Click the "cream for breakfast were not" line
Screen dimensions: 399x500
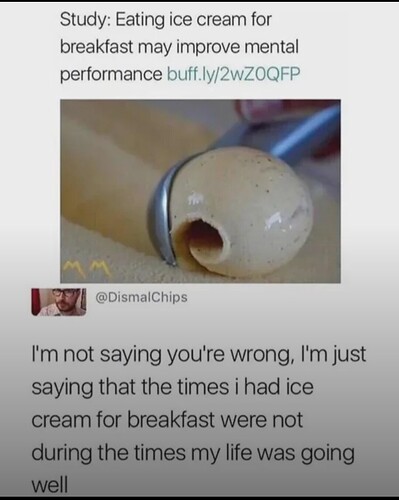[x=167, y=419]
